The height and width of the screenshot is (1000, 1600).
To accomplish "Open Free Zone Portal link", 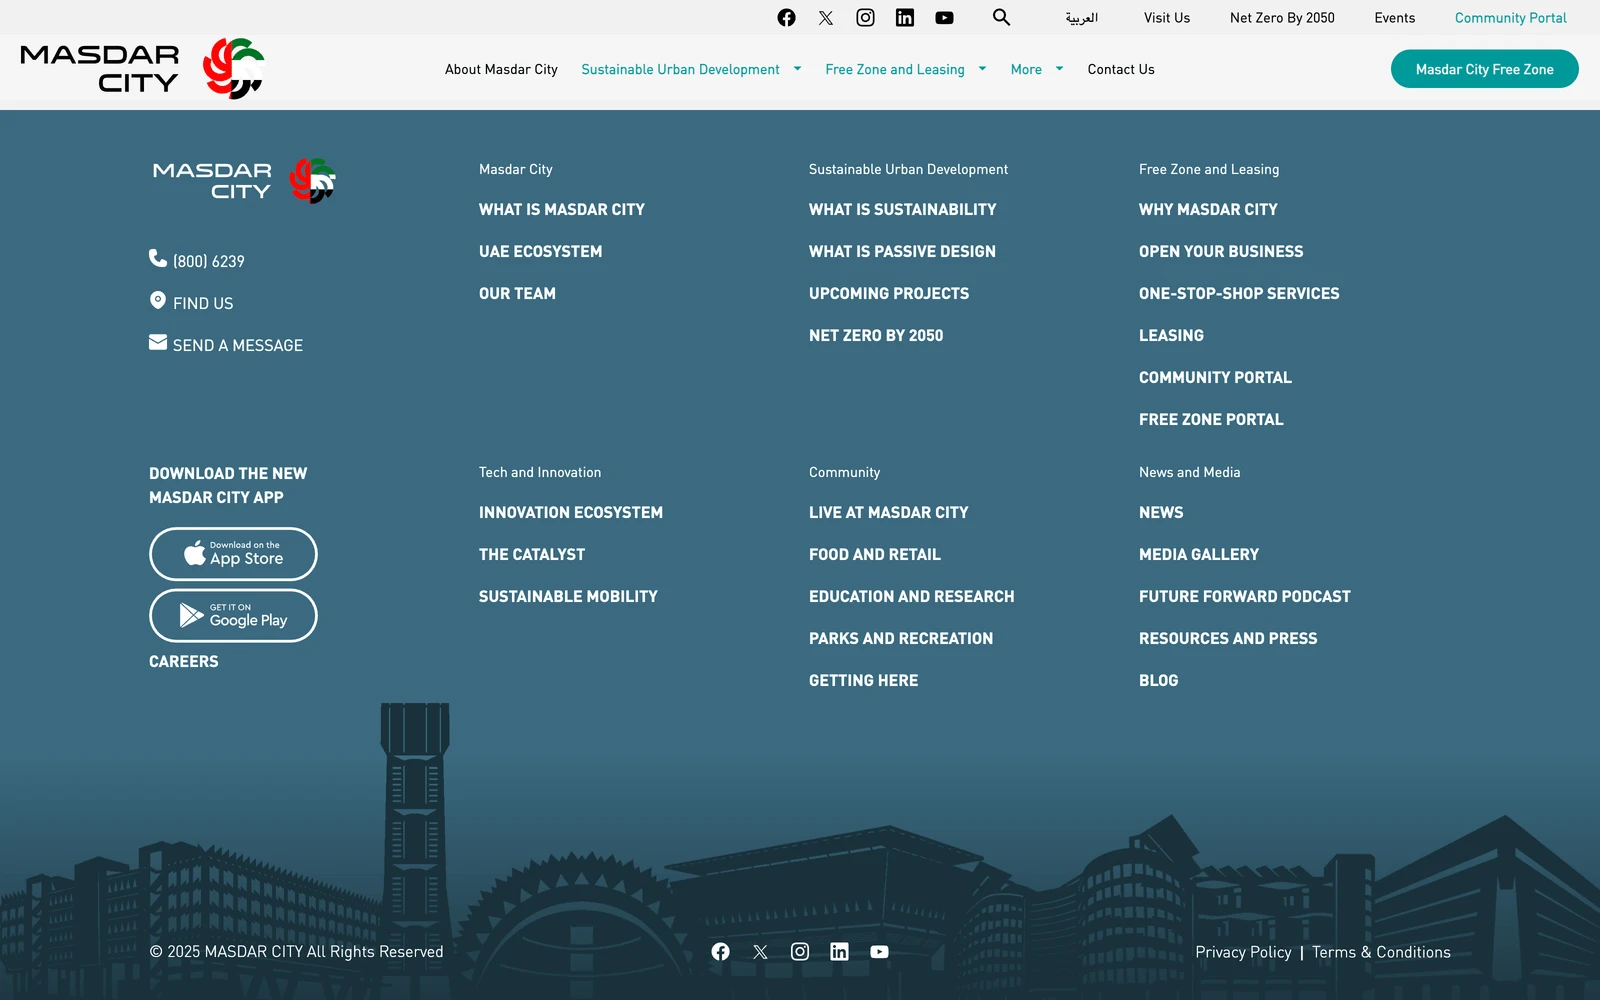I will (x=1211, y=419).
